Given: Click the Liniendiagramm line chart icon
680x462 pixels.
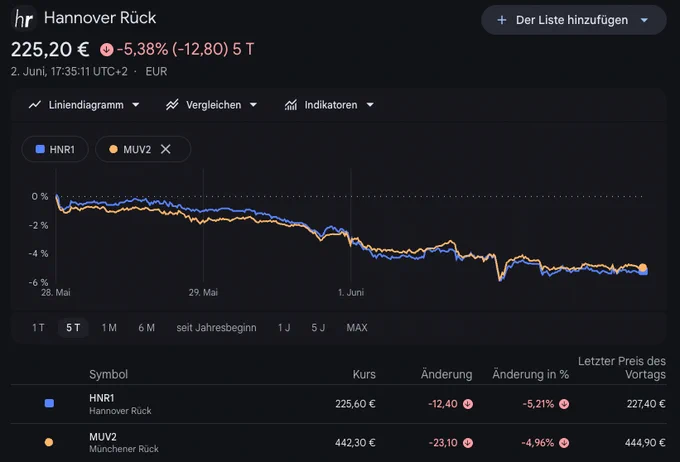Looking at the screenshot, I should click(35, 105).
